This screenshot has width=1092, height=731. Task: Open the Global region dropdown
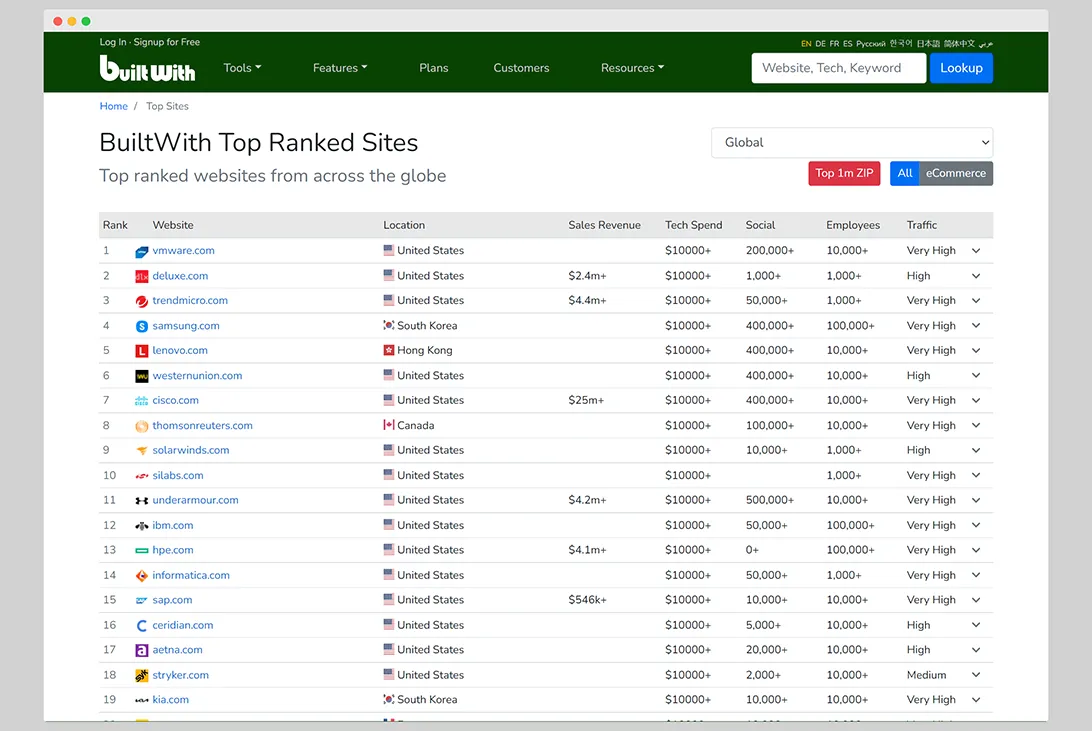(851, 142)
